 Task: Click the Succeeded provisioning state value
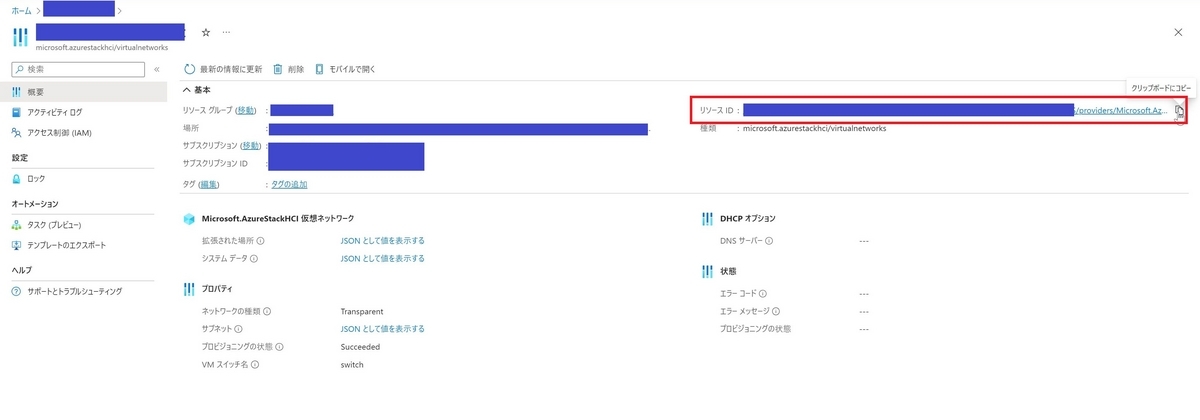[x=360, y=347]
